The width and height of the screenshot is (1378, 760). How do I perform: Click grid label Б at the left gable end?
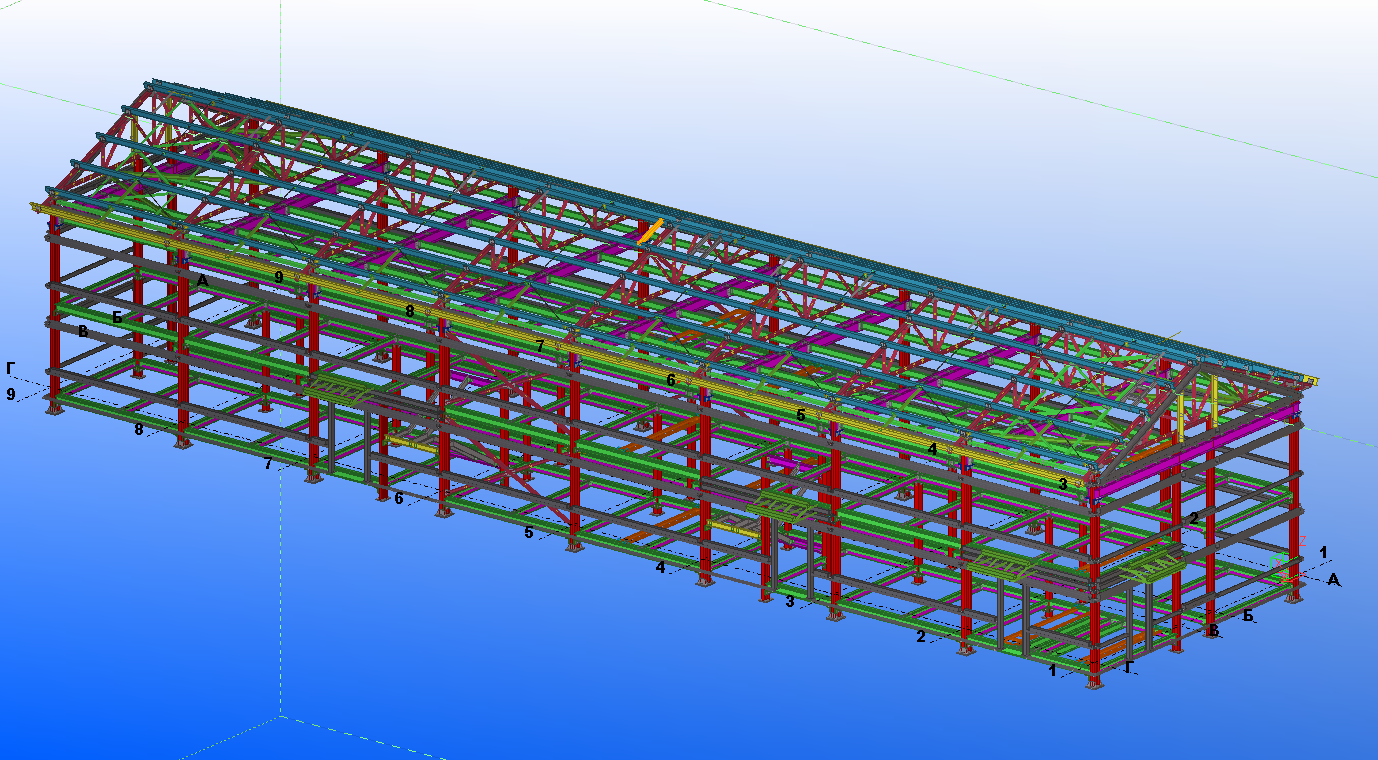[x=117, y=318]
